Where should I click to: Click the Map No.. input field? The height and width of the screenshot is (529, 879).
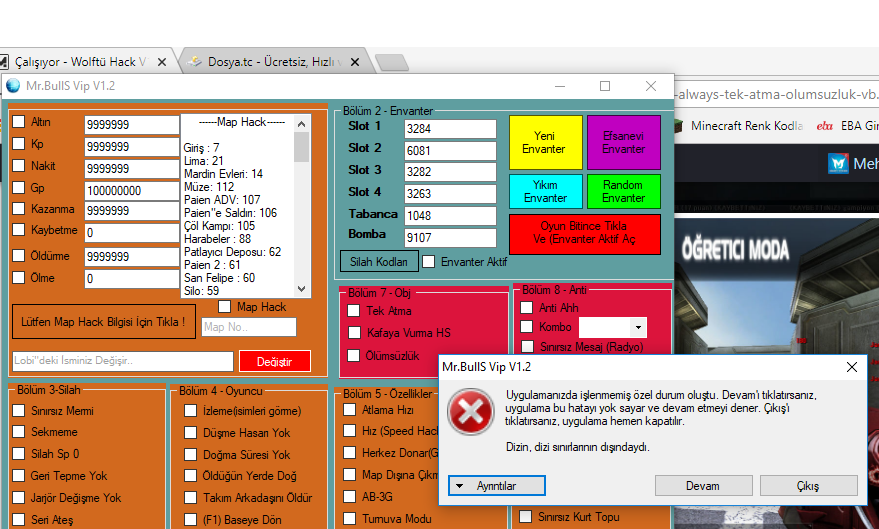249,327
